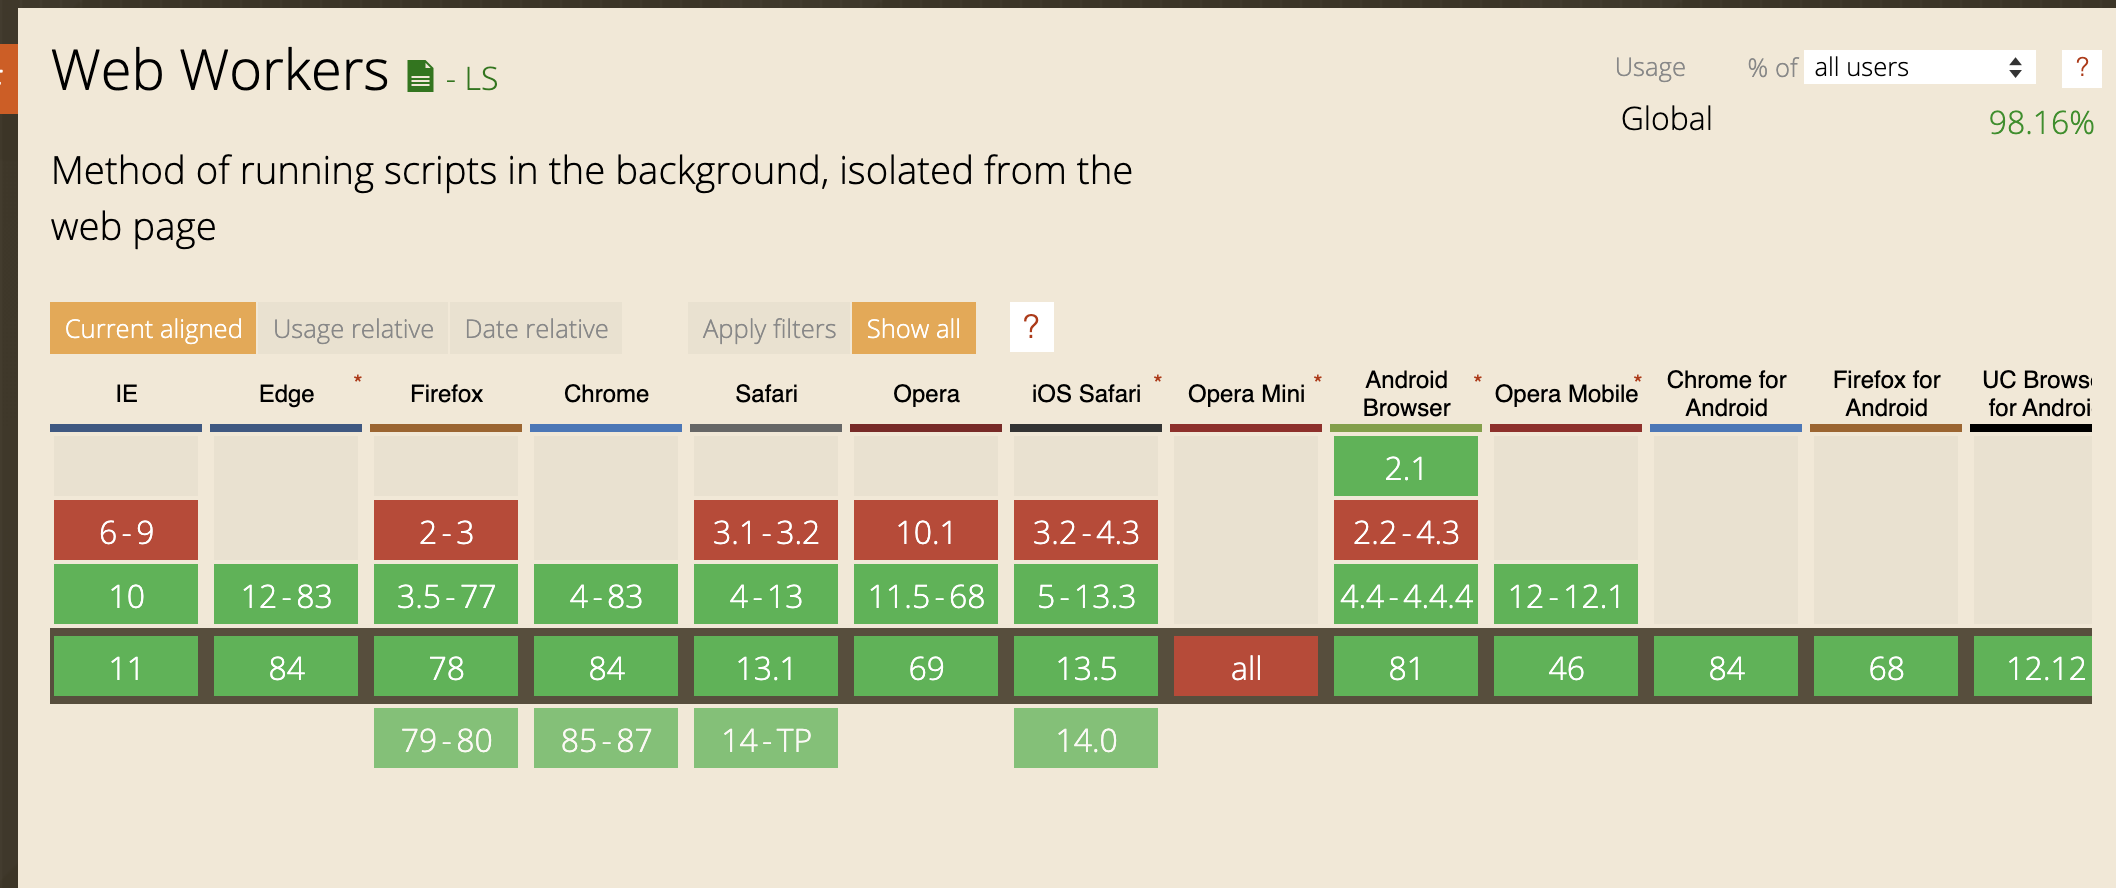Select the Firefox browser column header
Image resolution: width=2116 pixels, height=888 pixels.
pyautogui.click(x=446, y=394)
